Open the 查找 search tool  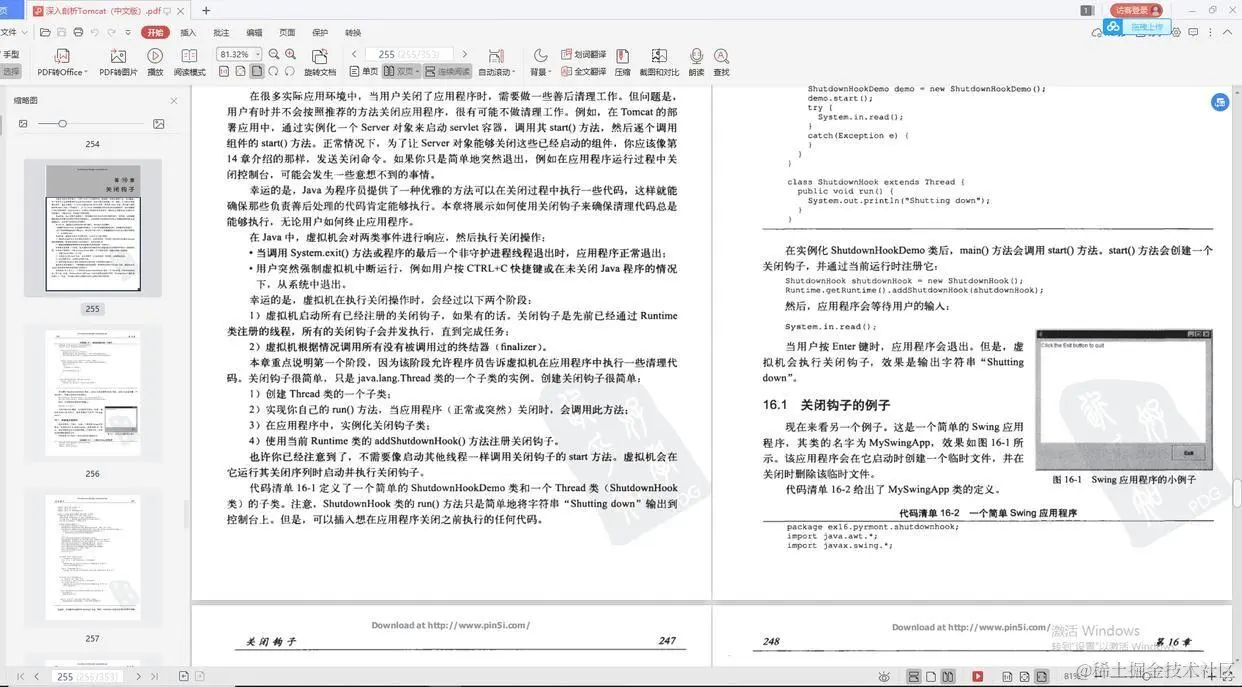click(x=721, y=62)
